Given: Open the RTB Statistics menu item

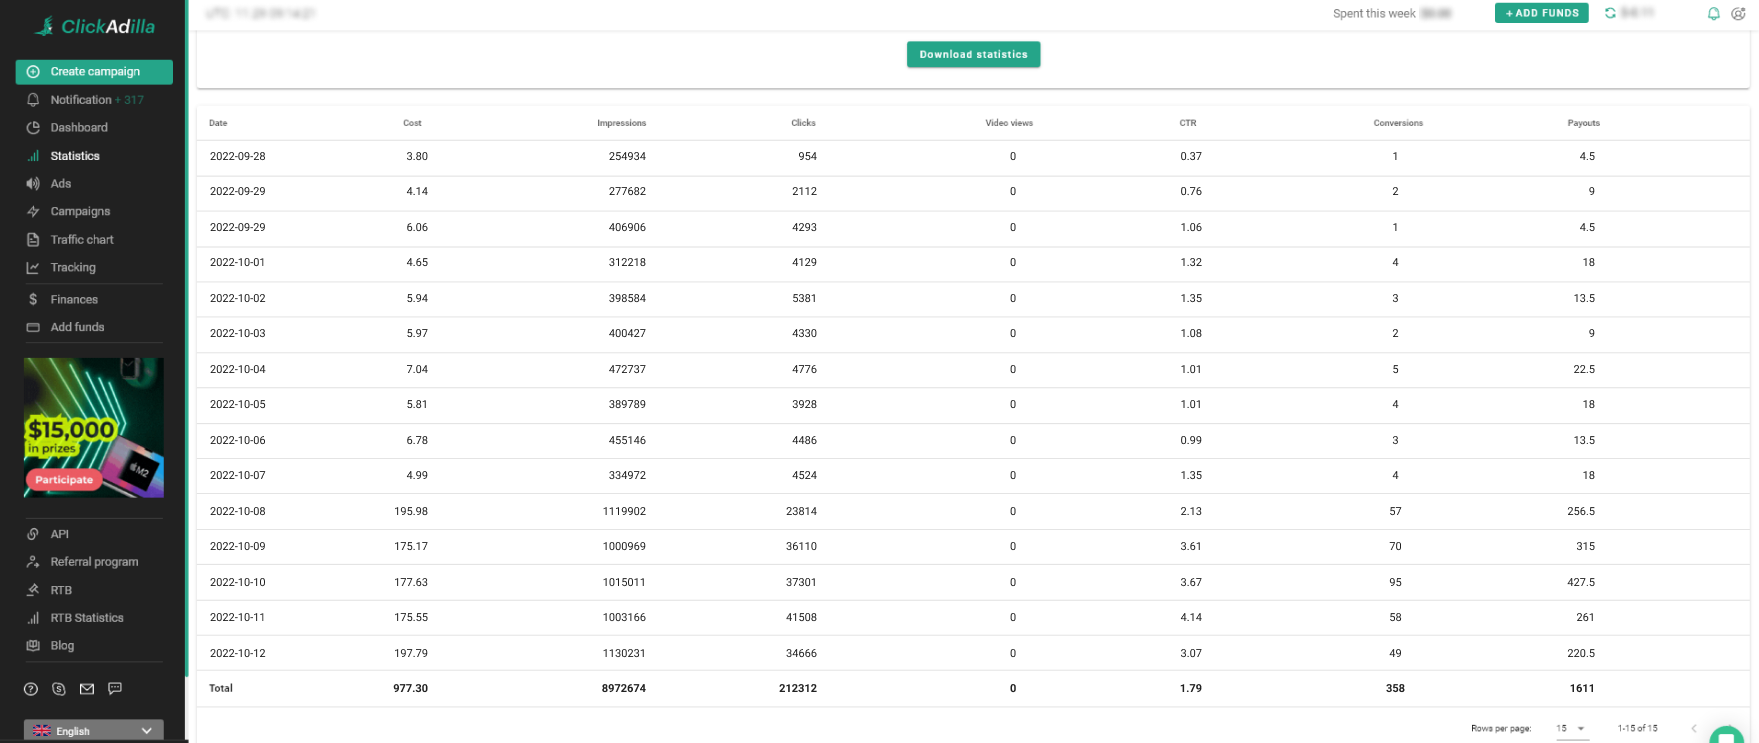Looking at the screenshot, I should [87, 618].
